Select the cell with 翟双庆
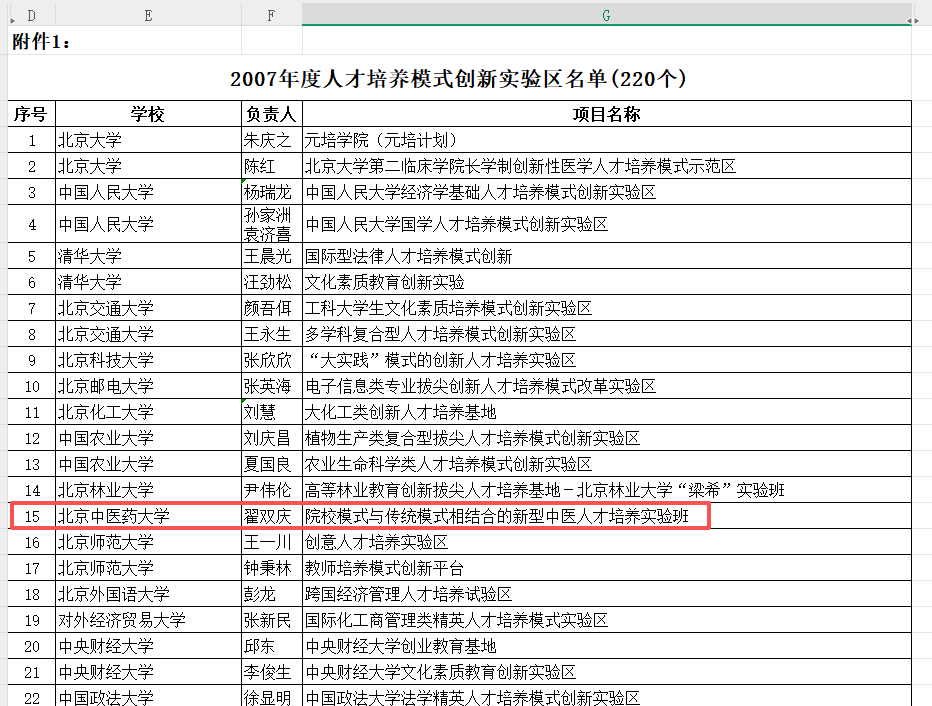Screen dimensions: 932x706 point(271,516)
